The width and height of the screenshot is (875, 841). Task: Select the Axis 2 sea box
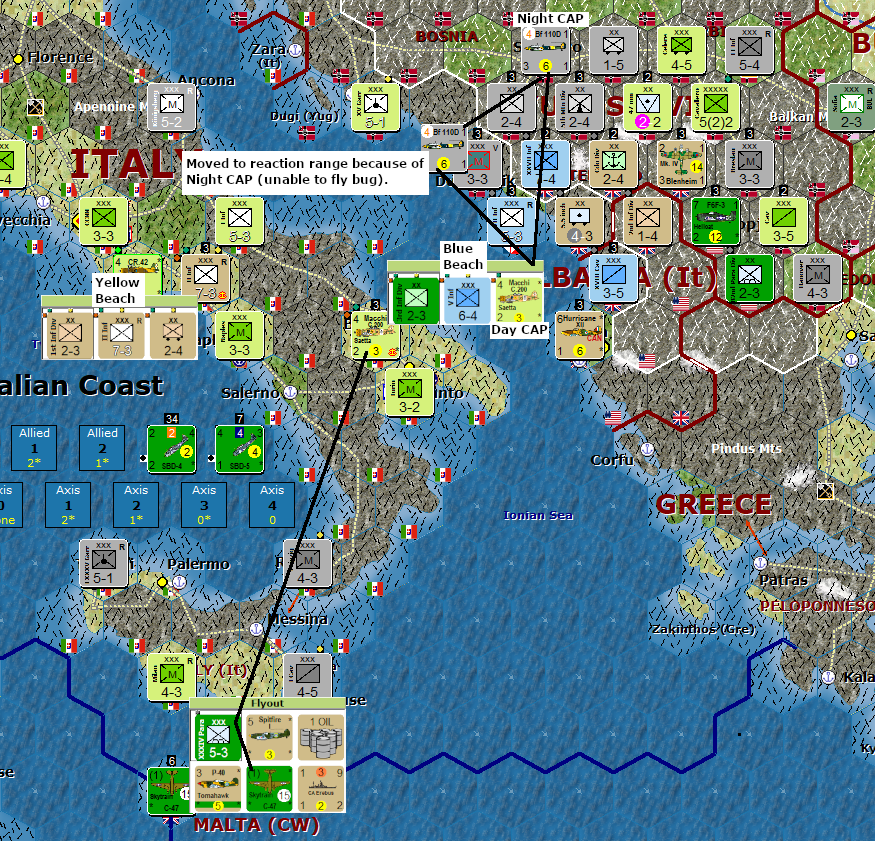pos(136,504)
